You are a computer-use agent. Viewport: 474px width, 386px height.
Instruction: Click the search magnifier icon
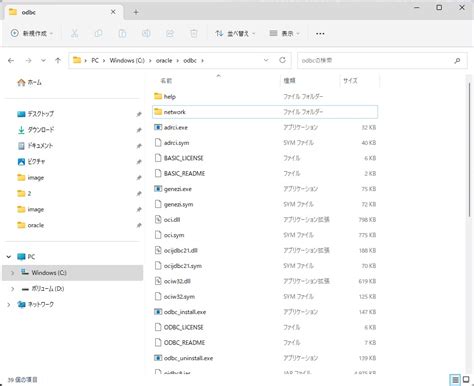coord(457,60)
